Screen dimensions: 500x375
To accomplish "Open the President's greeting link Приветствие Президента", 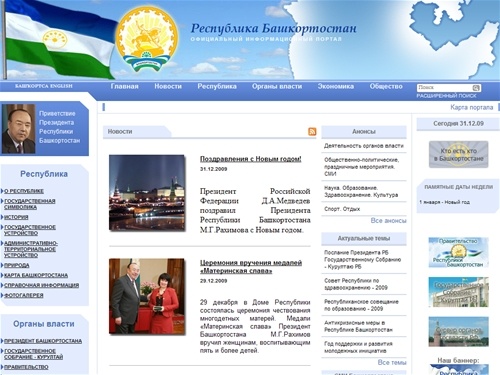I will 60,127.
